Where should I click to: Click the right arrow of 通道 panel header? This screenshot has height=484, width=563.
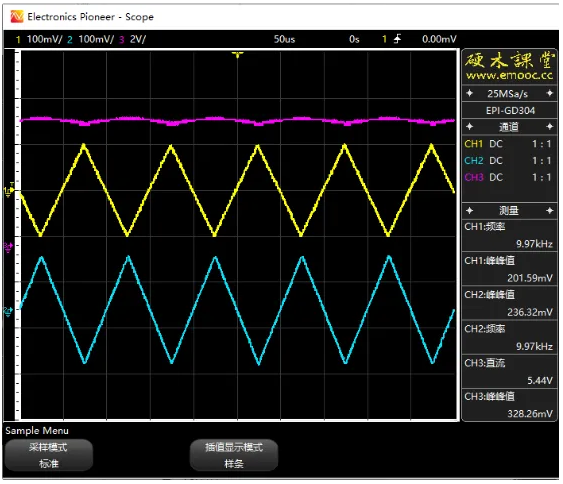coord(549,127)
